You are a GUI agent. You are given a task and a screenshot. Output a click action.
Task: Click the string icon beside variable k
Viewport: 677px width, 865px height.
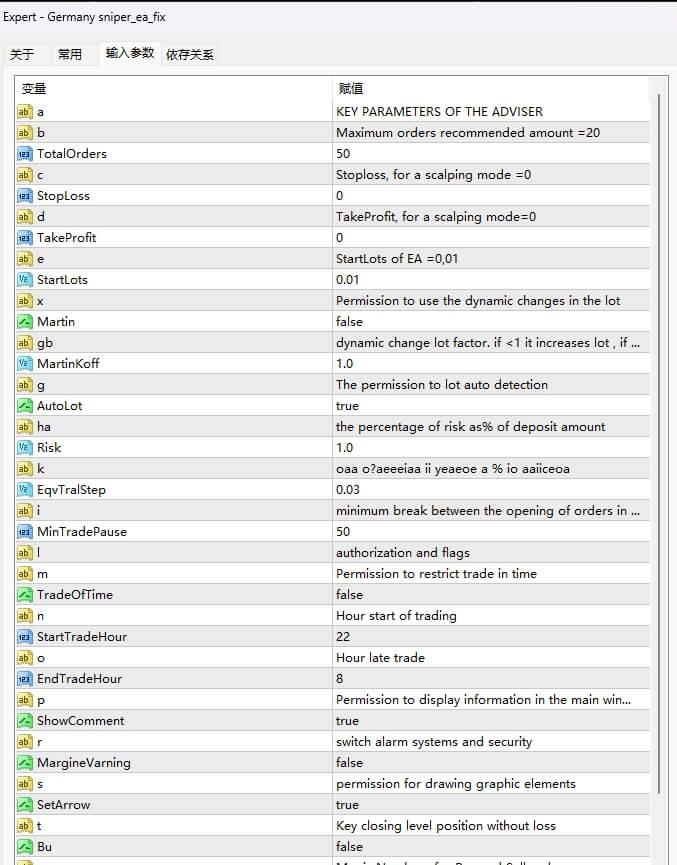[x=25, y=469]
